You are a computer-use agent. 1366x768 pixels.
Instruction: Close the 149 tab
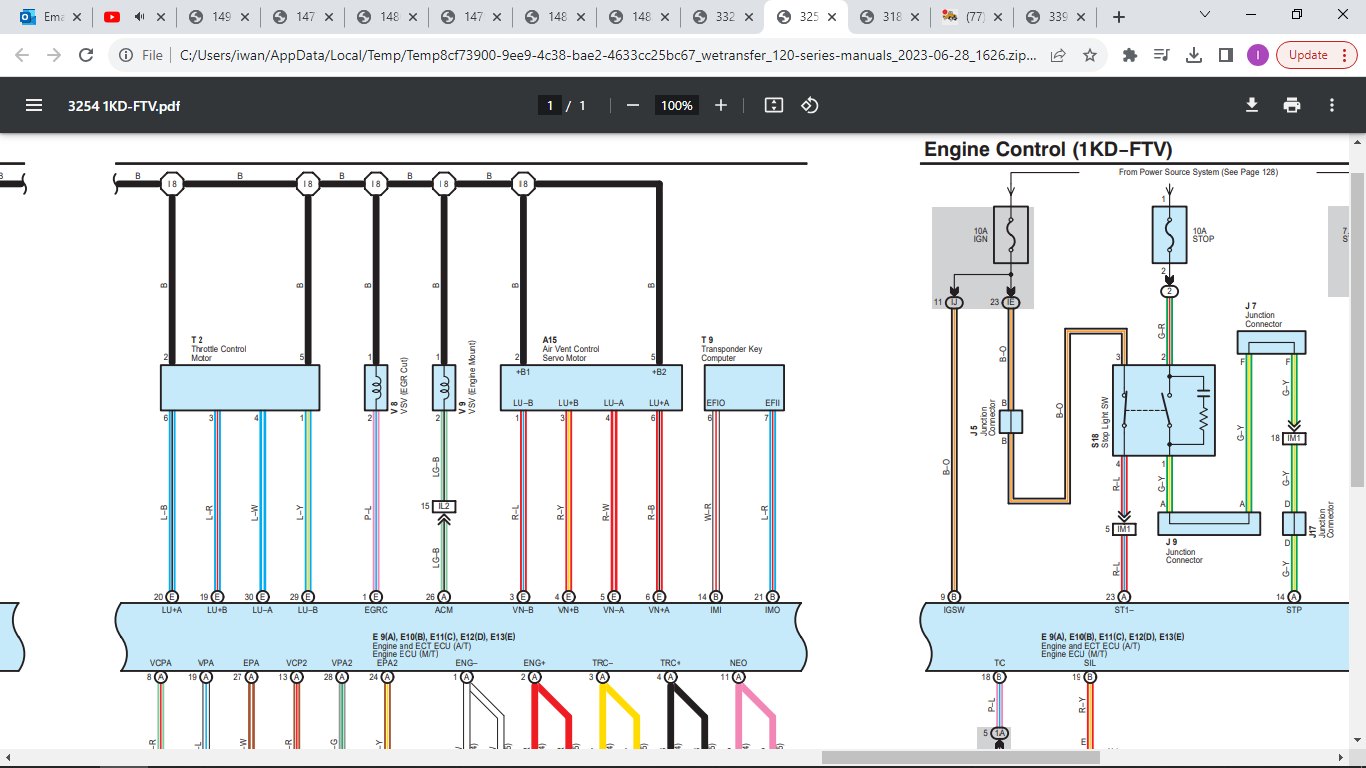pos(245,17)
